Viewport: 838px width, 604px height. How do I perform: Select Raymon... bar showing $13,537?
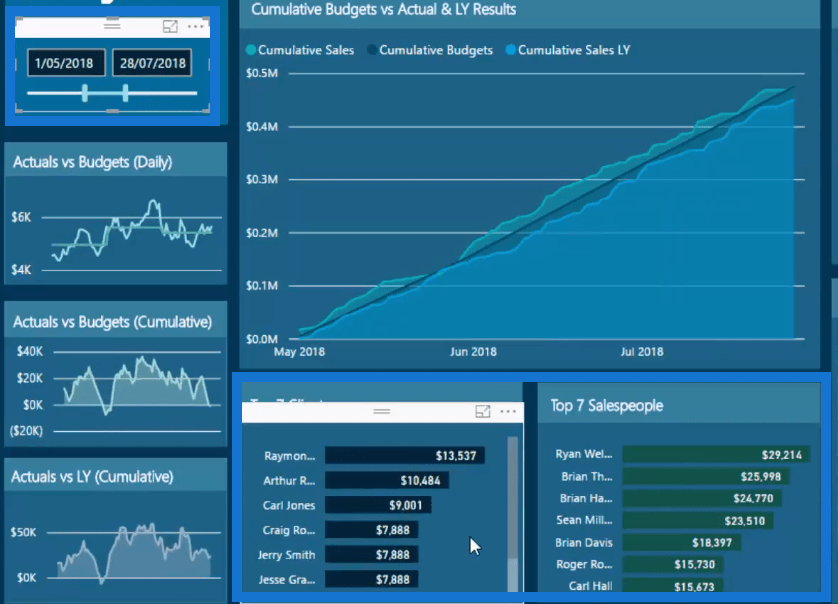coord(405,455)
